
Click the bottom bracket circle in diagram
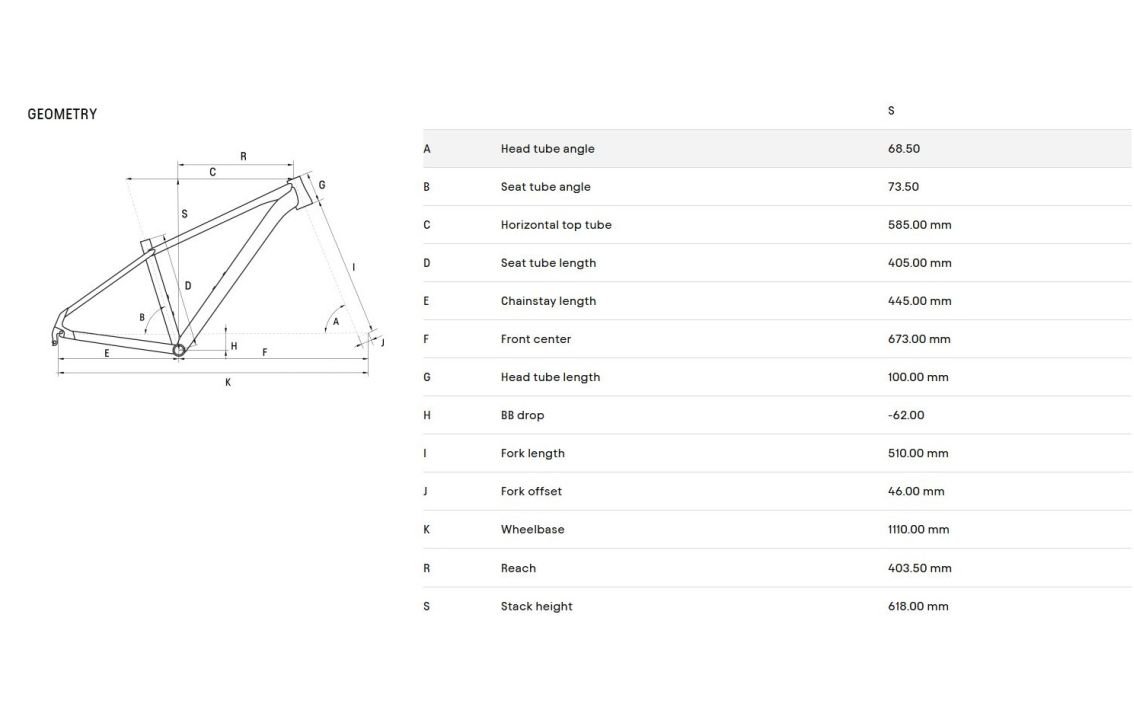pos(179,350)
